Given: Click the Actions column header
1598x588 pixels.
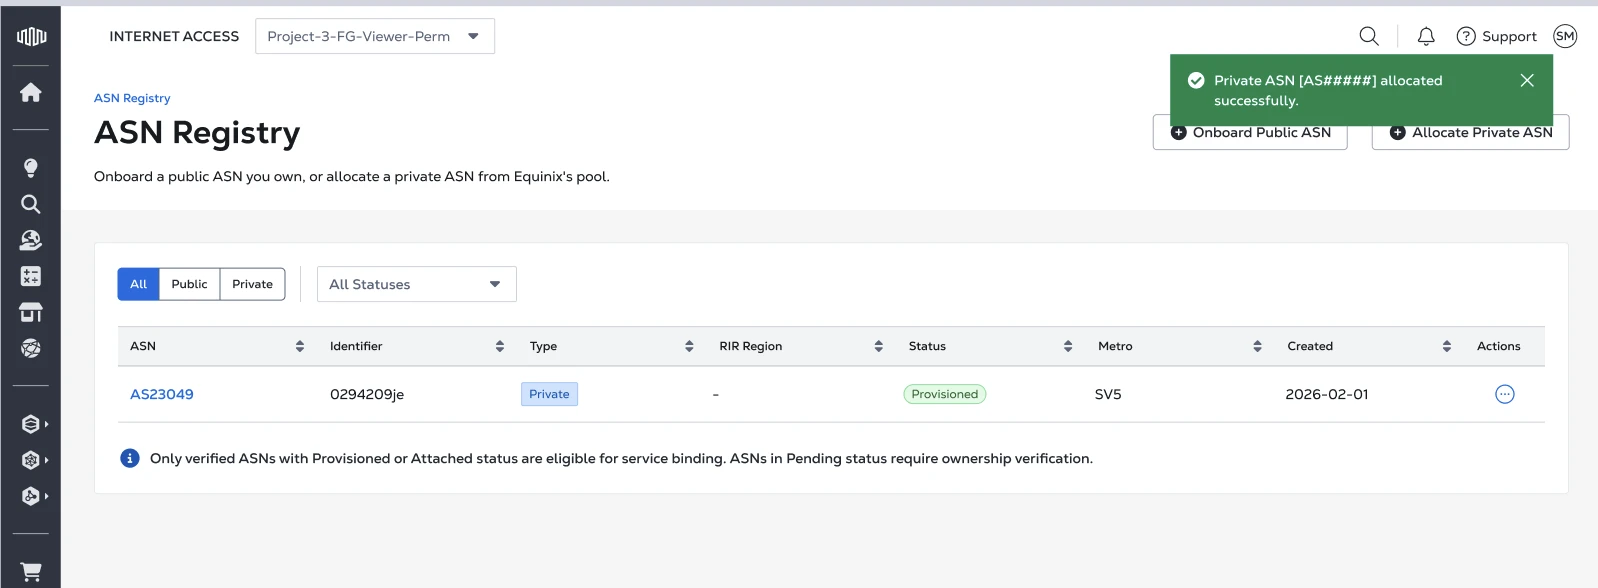Looking at the screenshot, I should point(1498,346).
